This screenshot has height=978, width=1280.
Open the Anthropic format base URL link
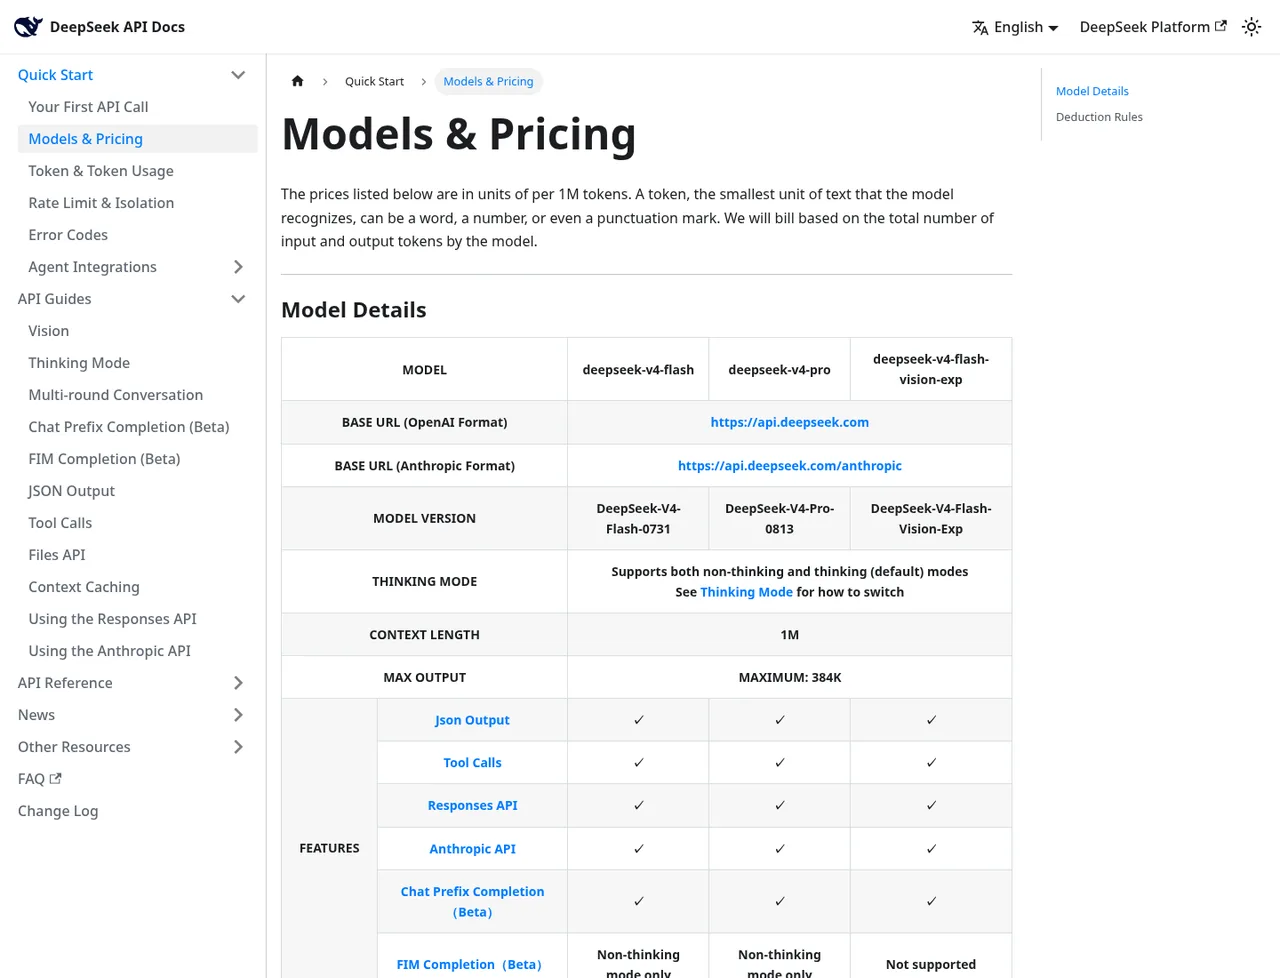click(790, 465)
